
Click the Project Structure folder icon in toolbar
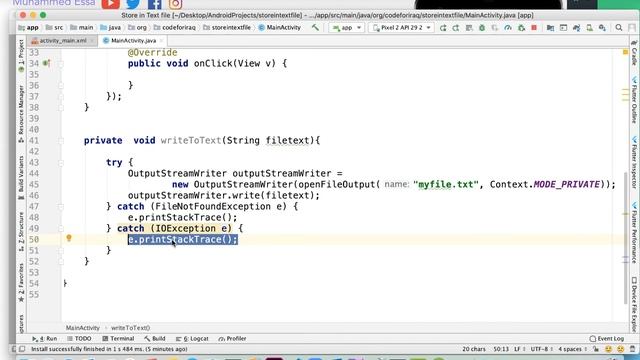coord(550,28)
